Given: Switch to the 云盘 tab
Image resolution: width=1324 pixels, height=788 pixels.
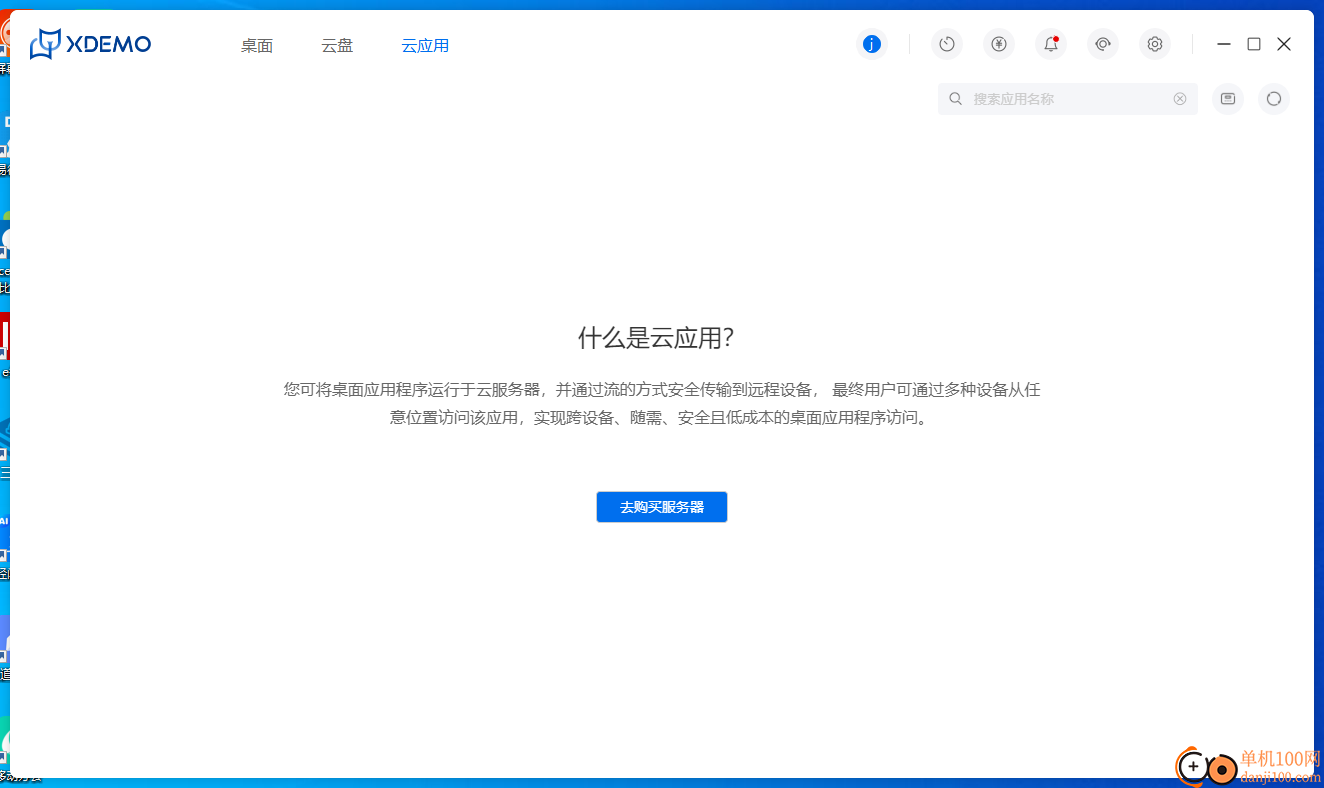Looking at the screenshot, I should tap(337, 46).
